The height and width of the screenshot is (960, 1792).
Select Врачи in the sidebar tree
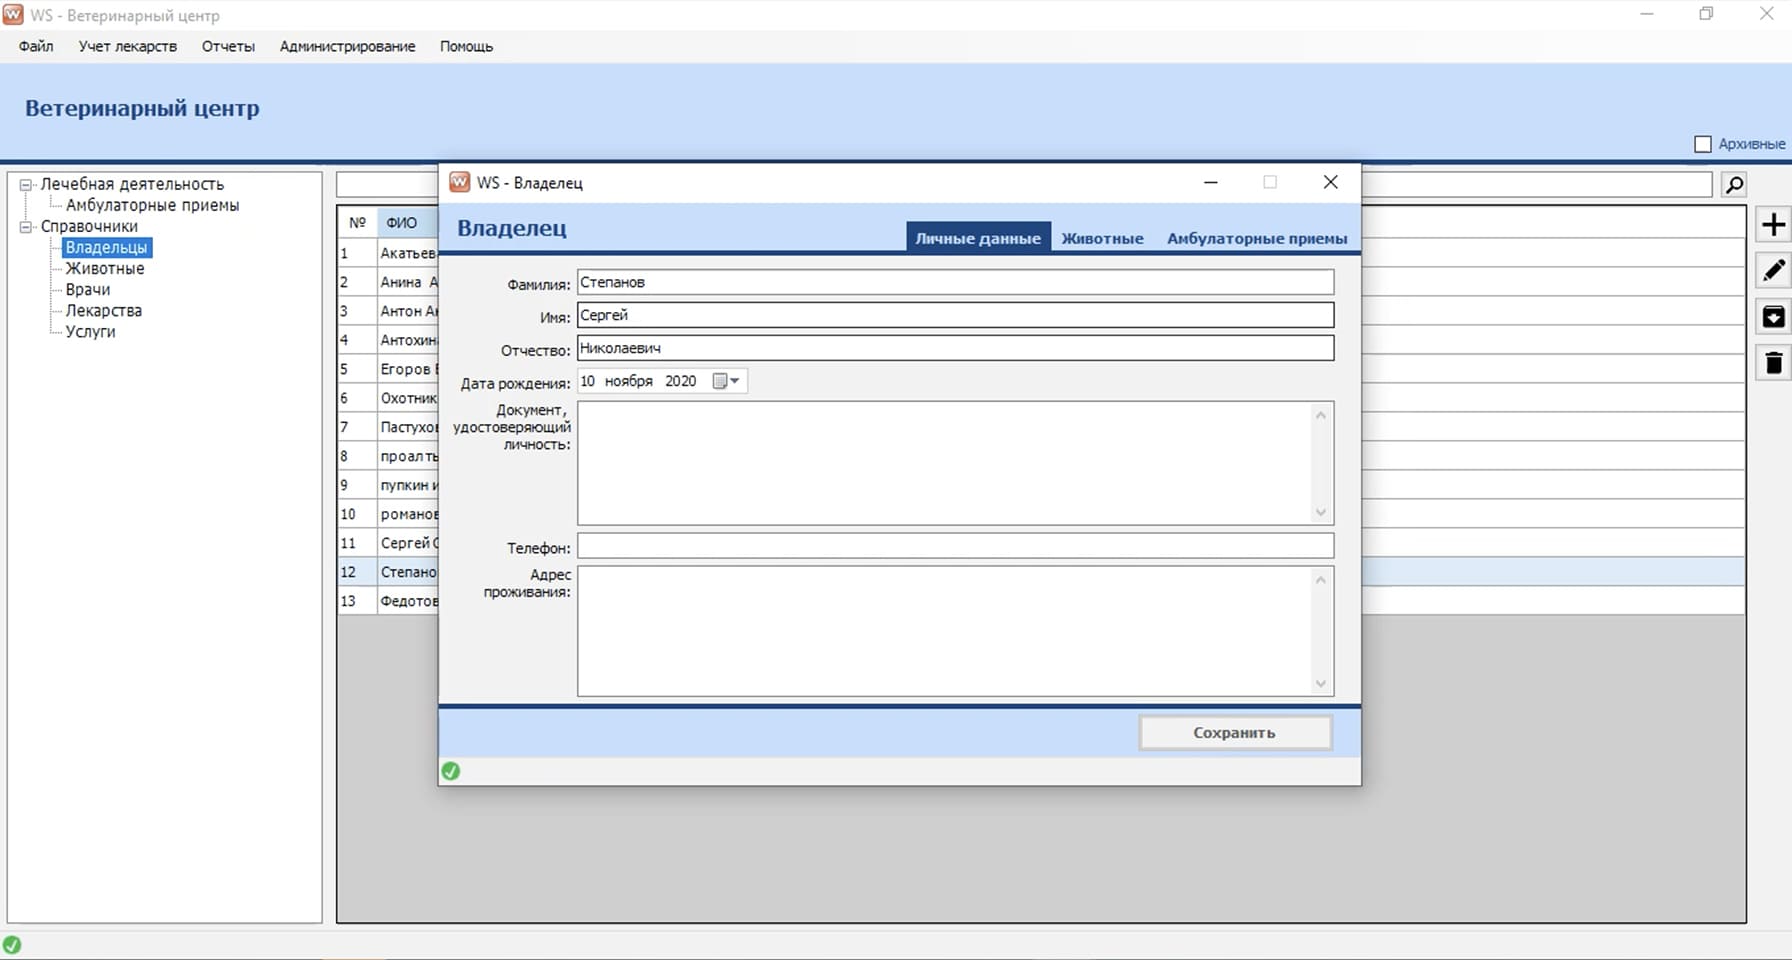[x=88, y=290]
